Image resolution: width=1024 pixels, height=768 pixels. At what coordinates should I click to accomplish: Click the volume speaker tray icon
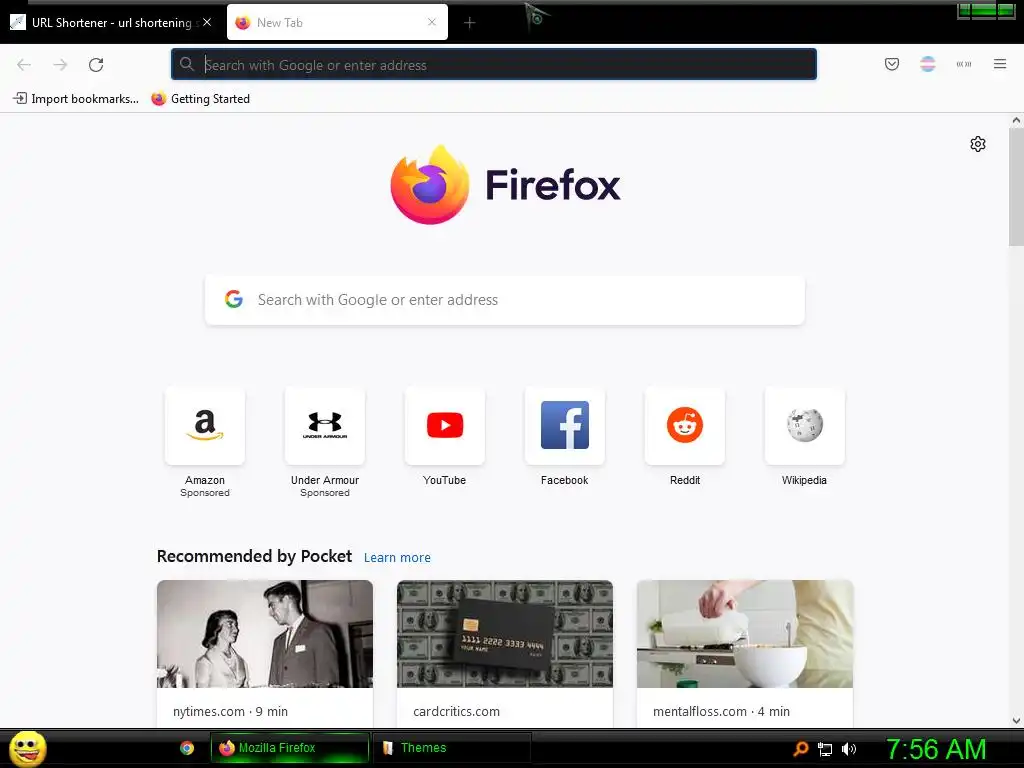(x=849, y=749)
